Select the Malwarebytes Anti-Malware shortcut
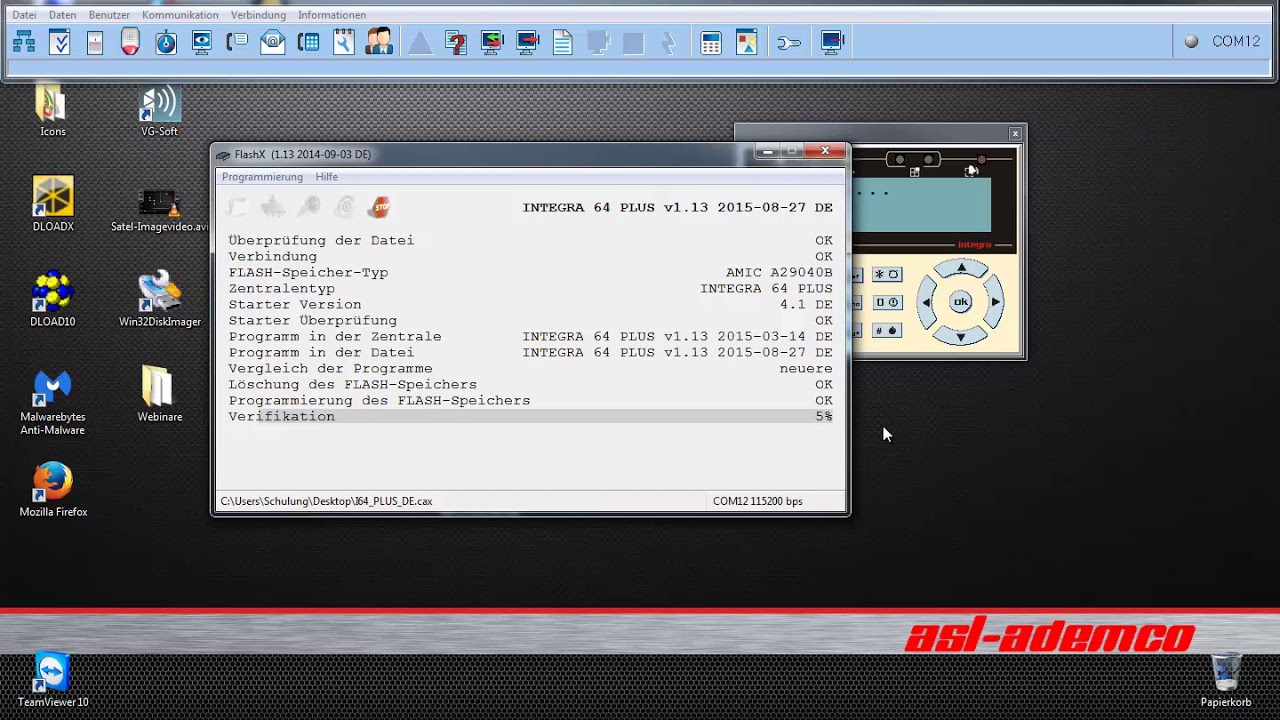 (x=53, y=403)
